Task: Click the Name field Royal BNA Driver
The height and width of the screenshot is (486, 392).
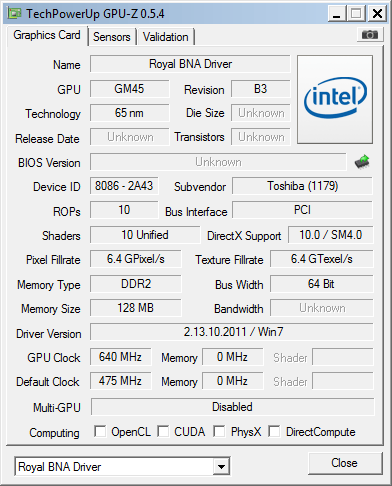Action: [190, 64]
